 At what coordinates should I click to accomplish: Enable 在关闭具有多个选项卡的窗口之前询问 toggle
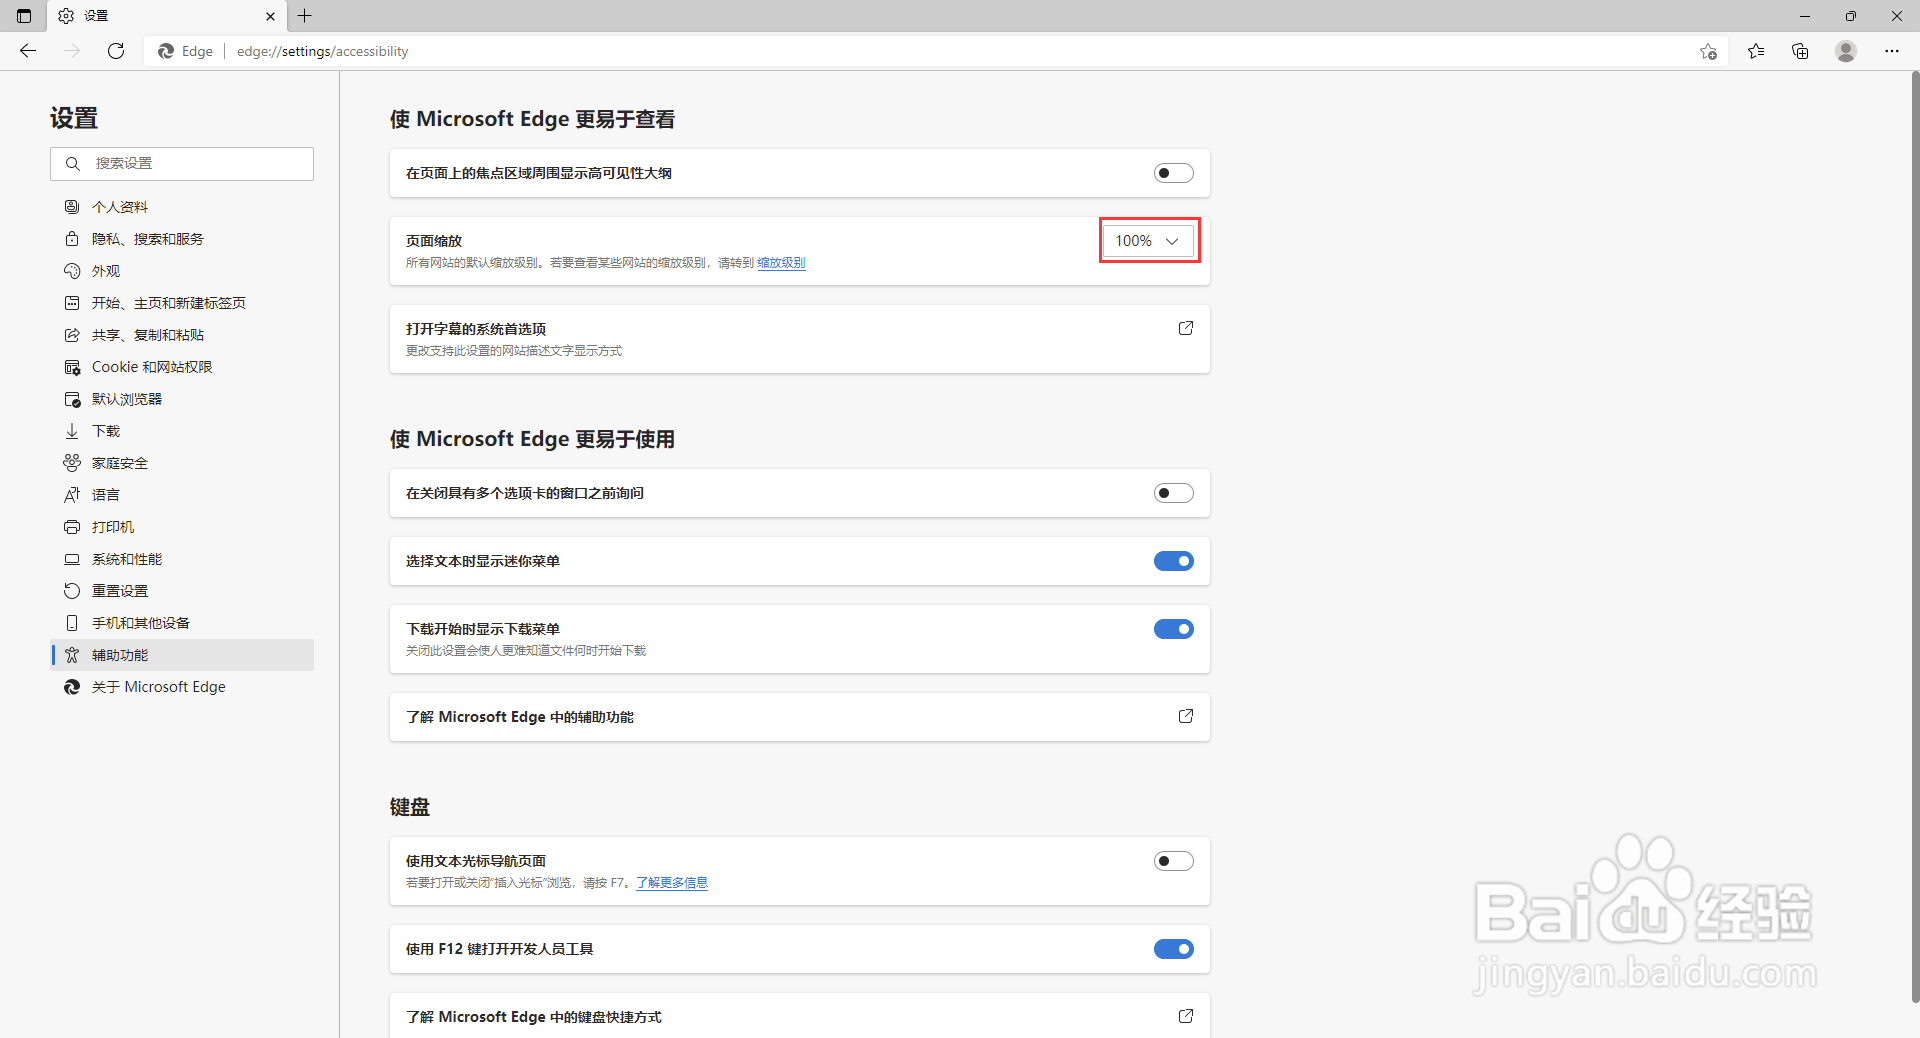tap(1174, 493)
